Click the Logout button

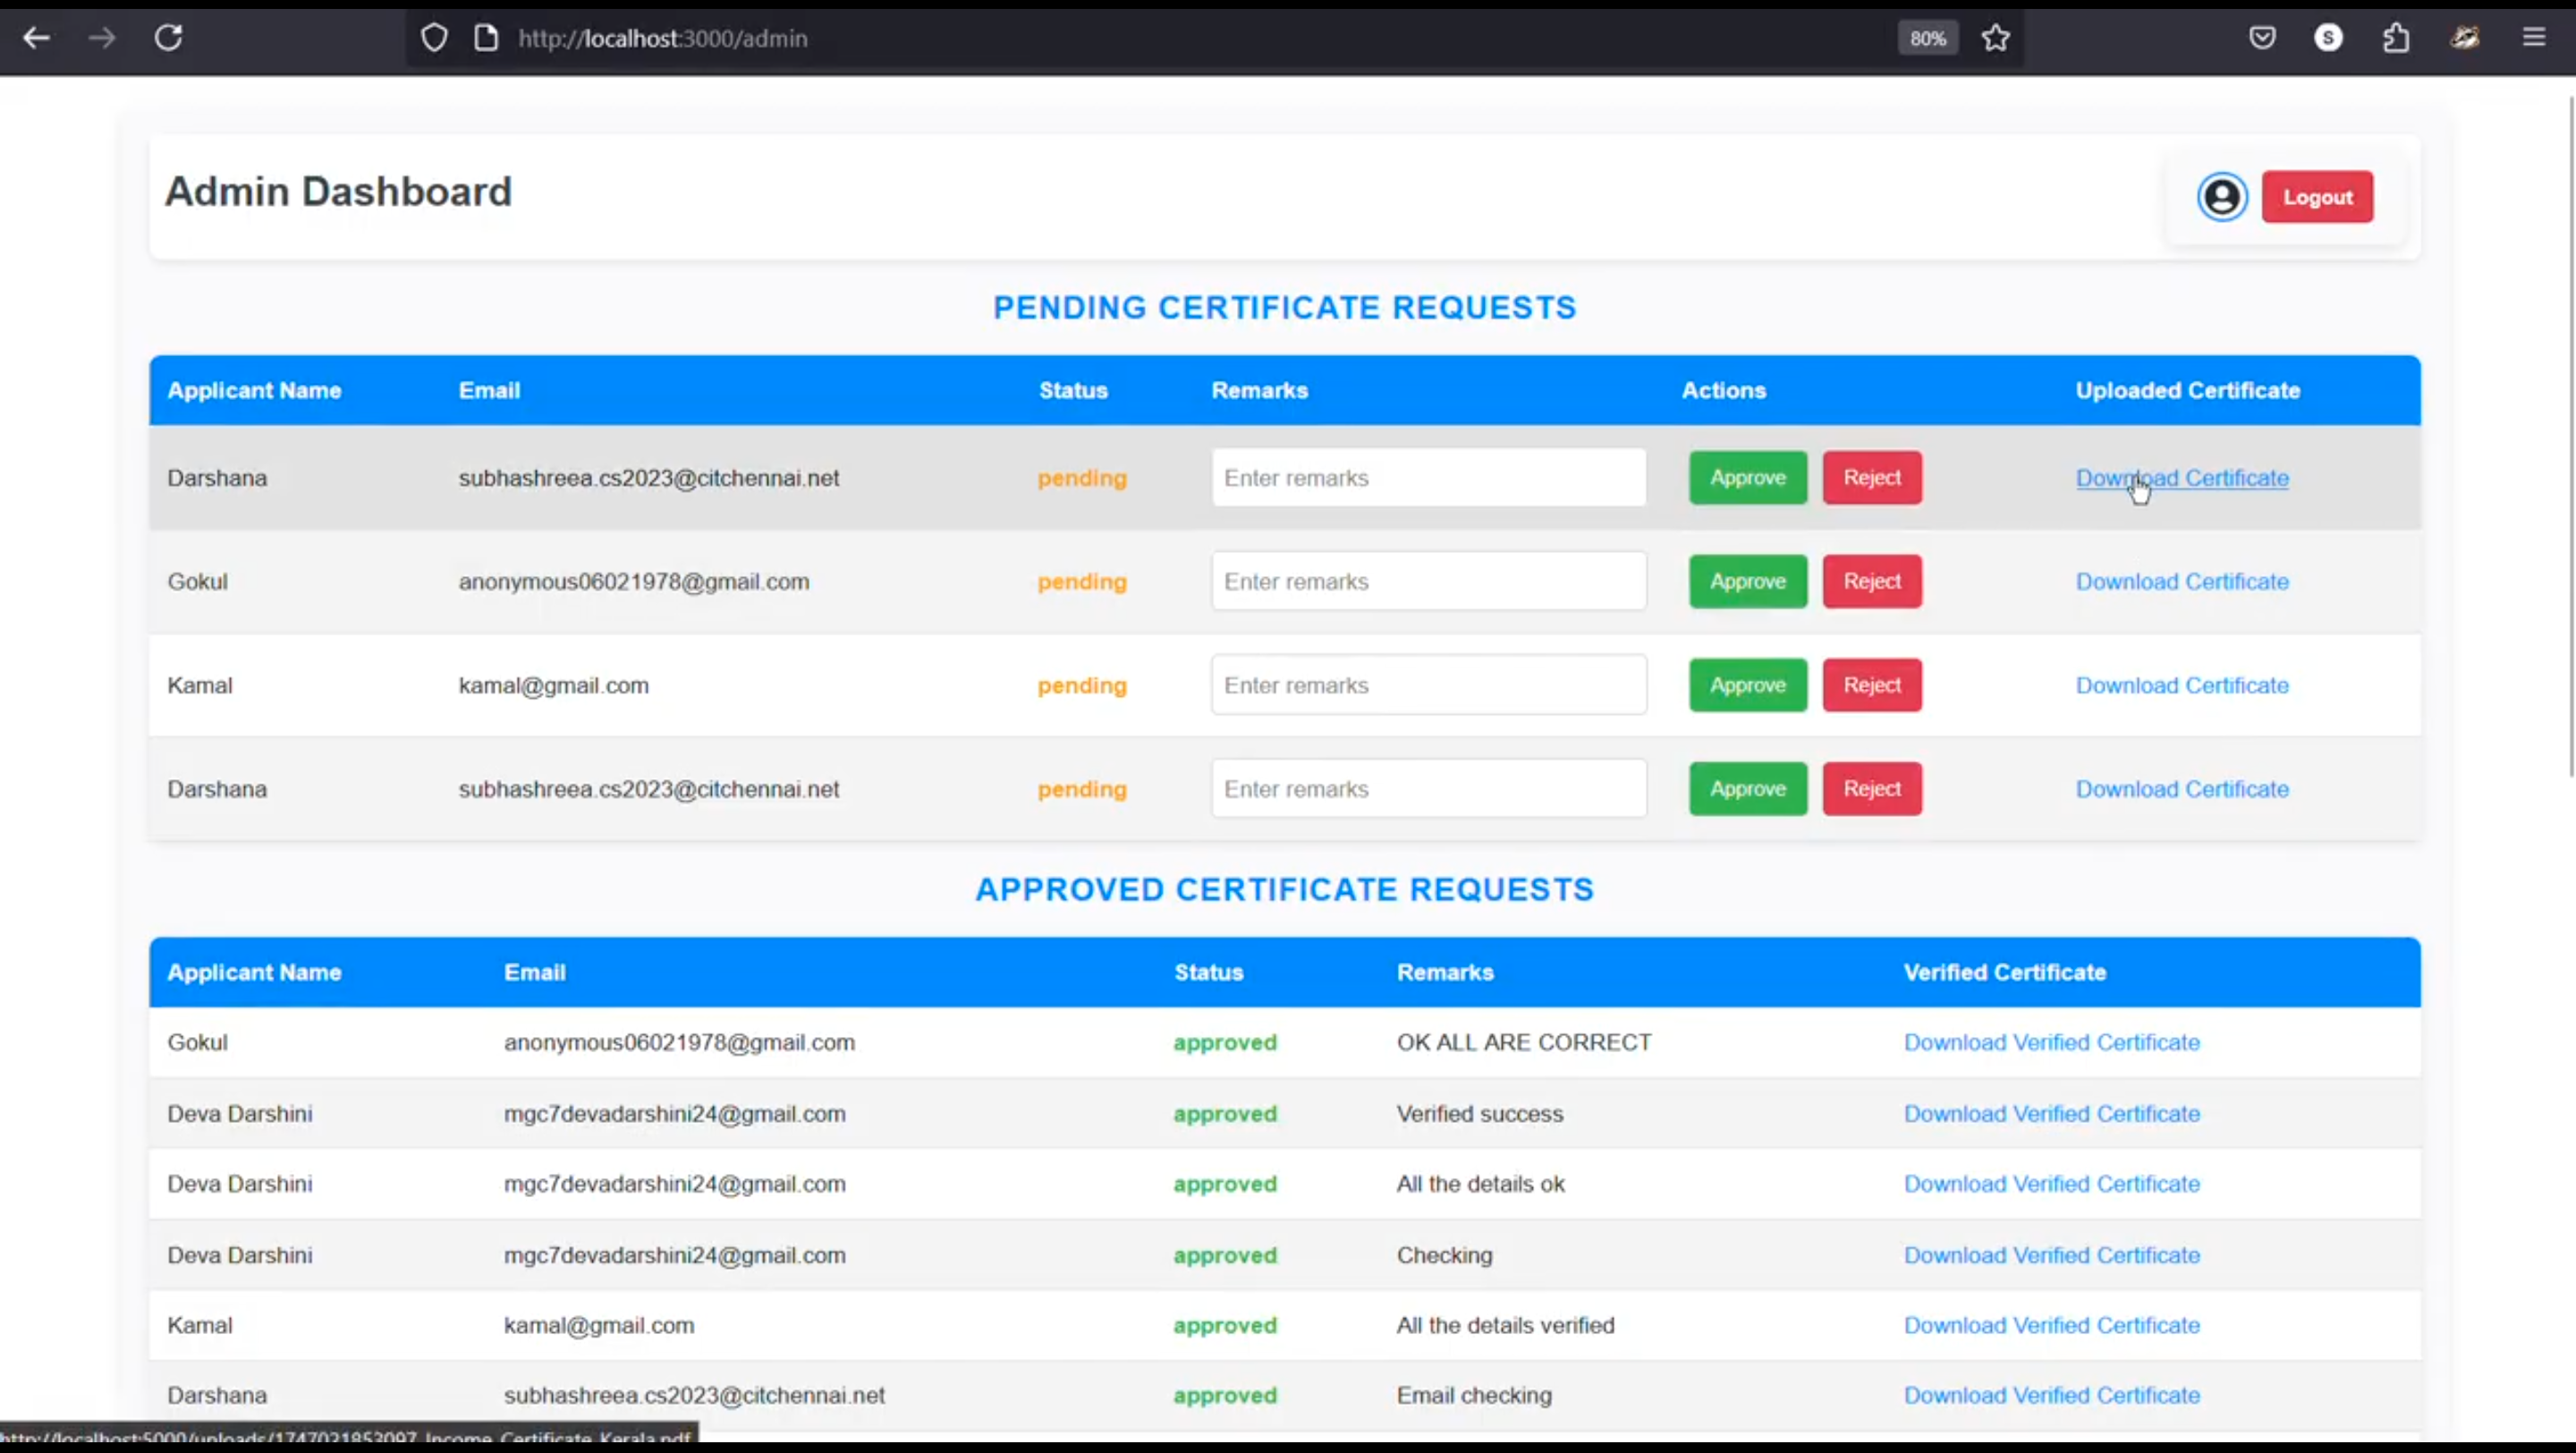[2317, 197]
